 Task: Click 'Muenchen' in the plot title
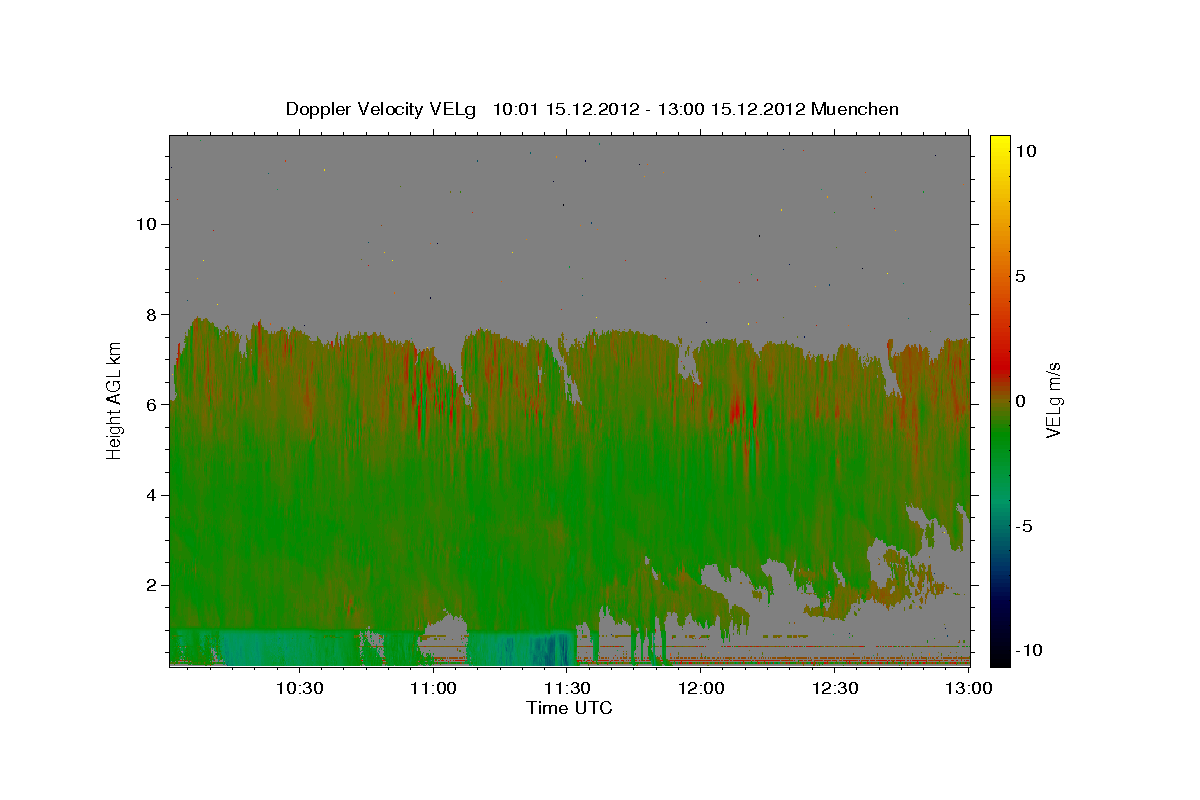pos(855,109)
